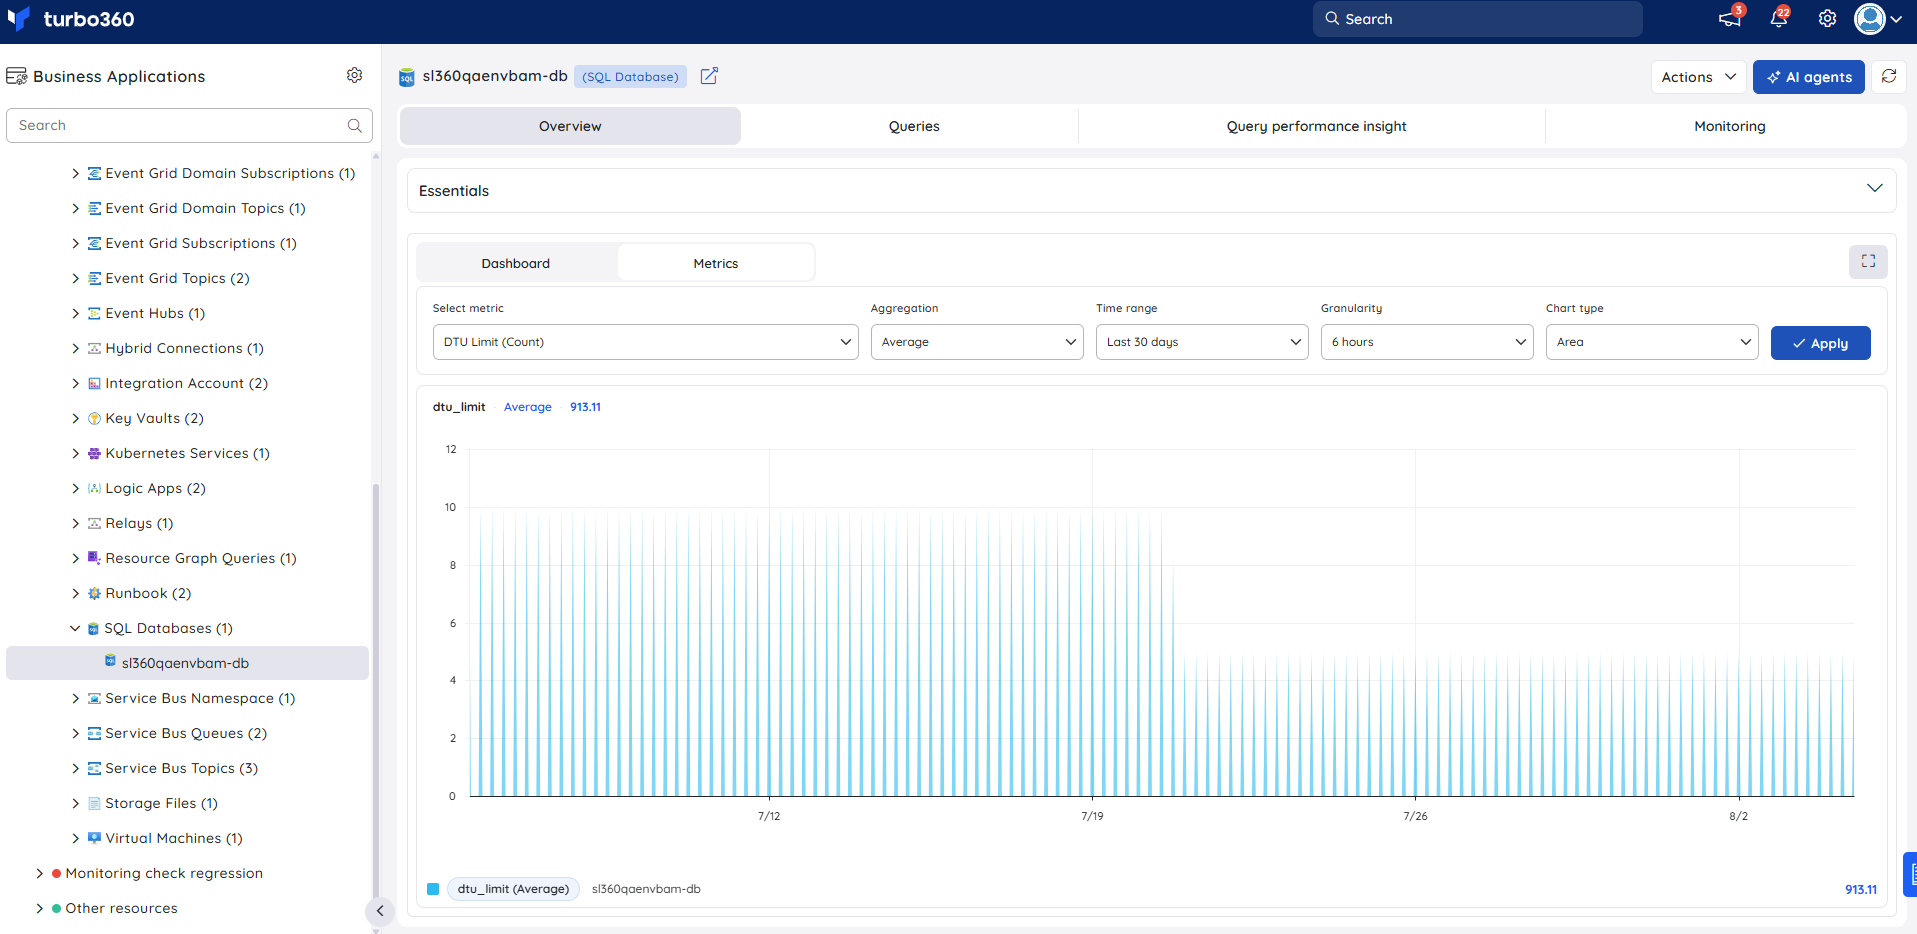Expand Other resources group
Viewport: 1917px width, 934px height.
pyautogui.click(x=39, y=909)
